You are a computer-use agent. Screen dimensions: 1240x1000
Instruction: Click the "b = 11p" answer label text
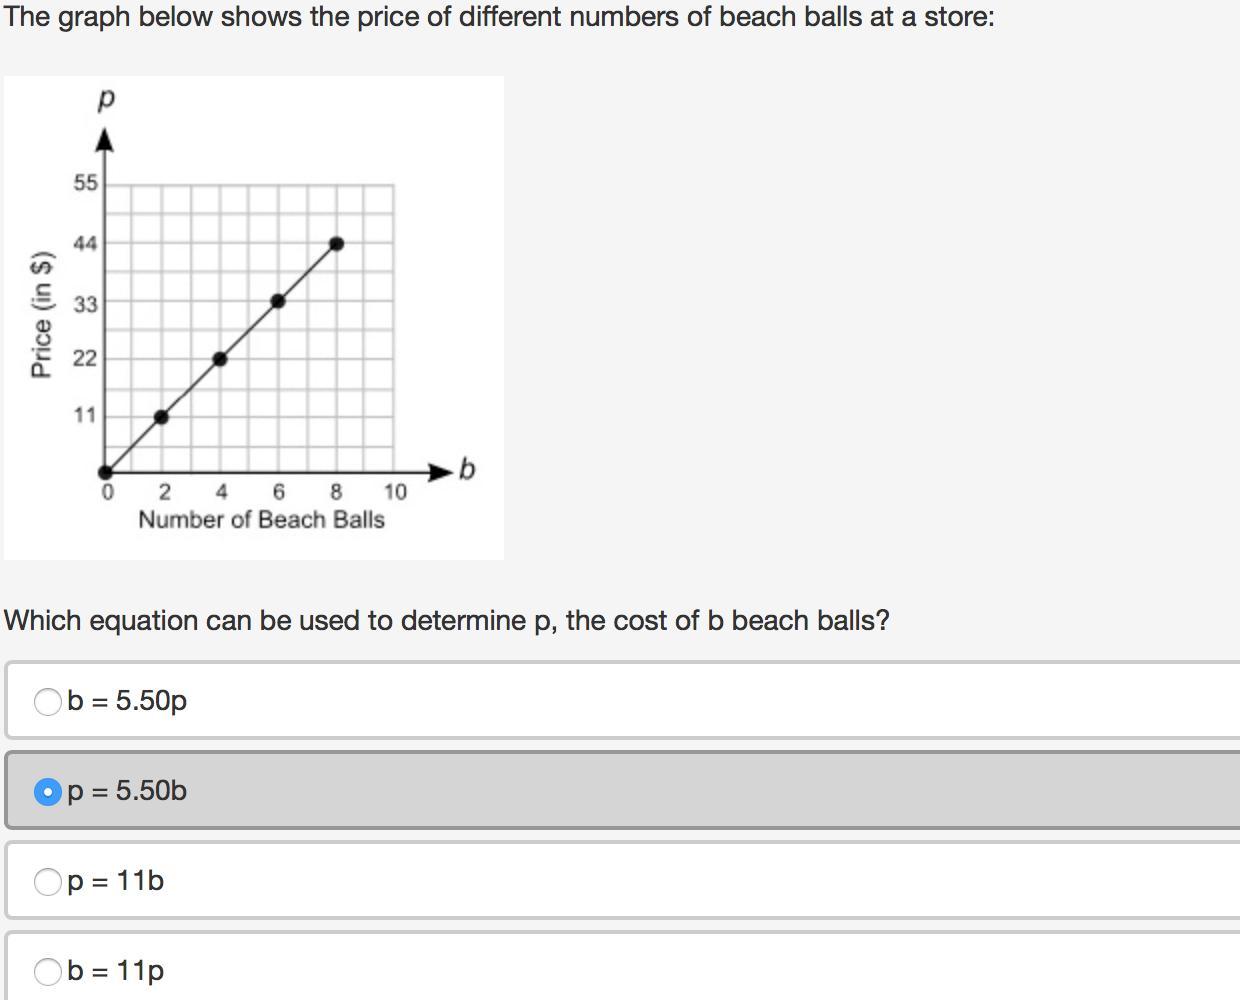(116, 970)
